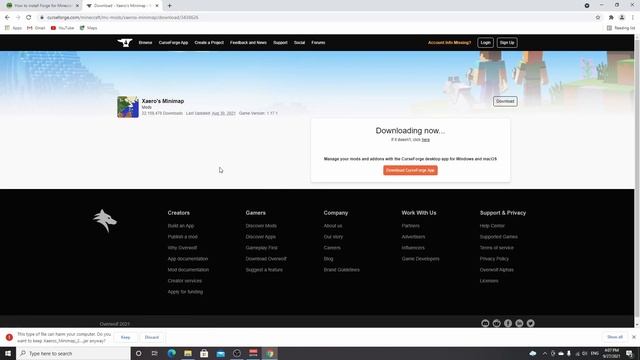Click the address bar URL field

[x=314, y=18]
